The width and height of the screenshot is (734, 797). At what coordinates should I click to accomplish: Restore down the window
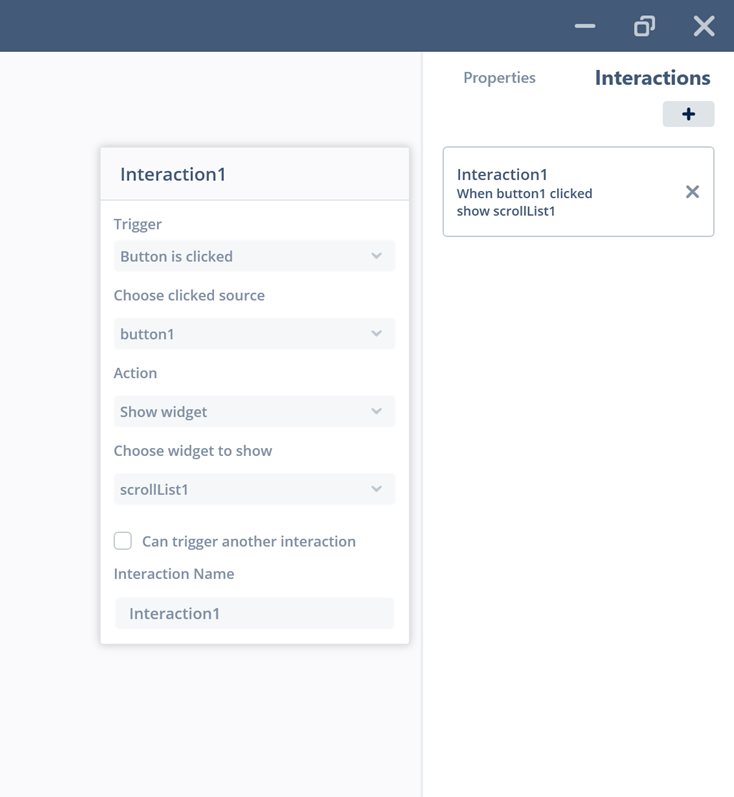coord(644,26)
